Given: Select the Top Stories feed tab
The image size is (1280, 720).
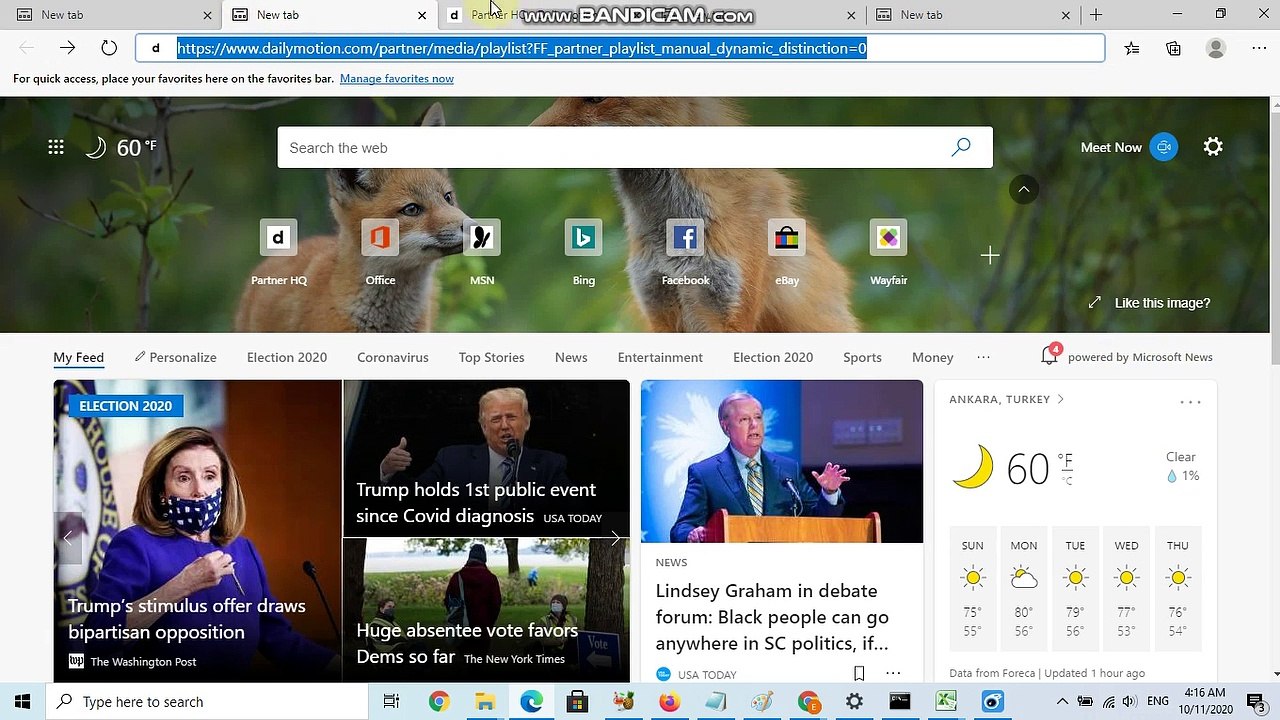Looking at the screenshot, I should click(x=491, y=357).
